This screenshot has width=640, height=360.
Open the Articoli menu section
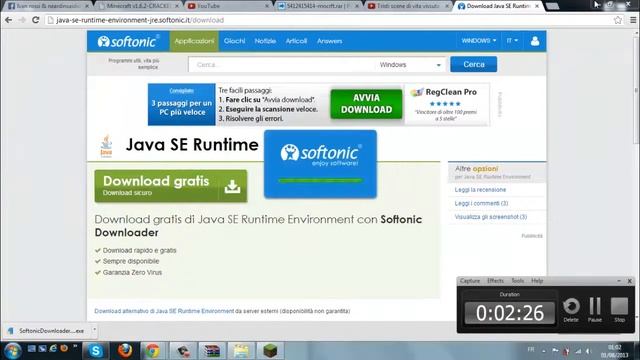tap(296, 41)
